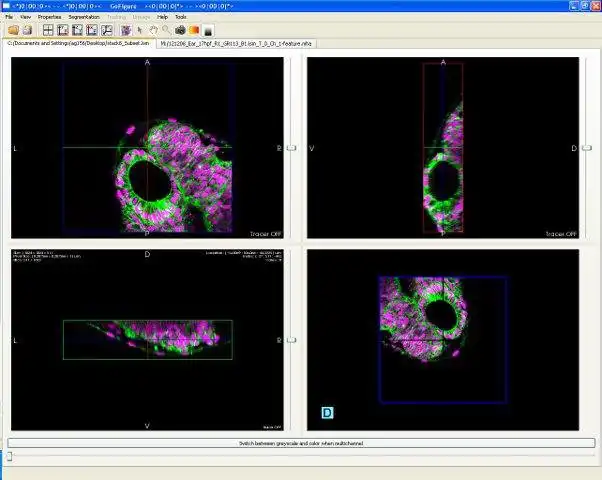Click the top-left view slice slider handle

point(292,148)
